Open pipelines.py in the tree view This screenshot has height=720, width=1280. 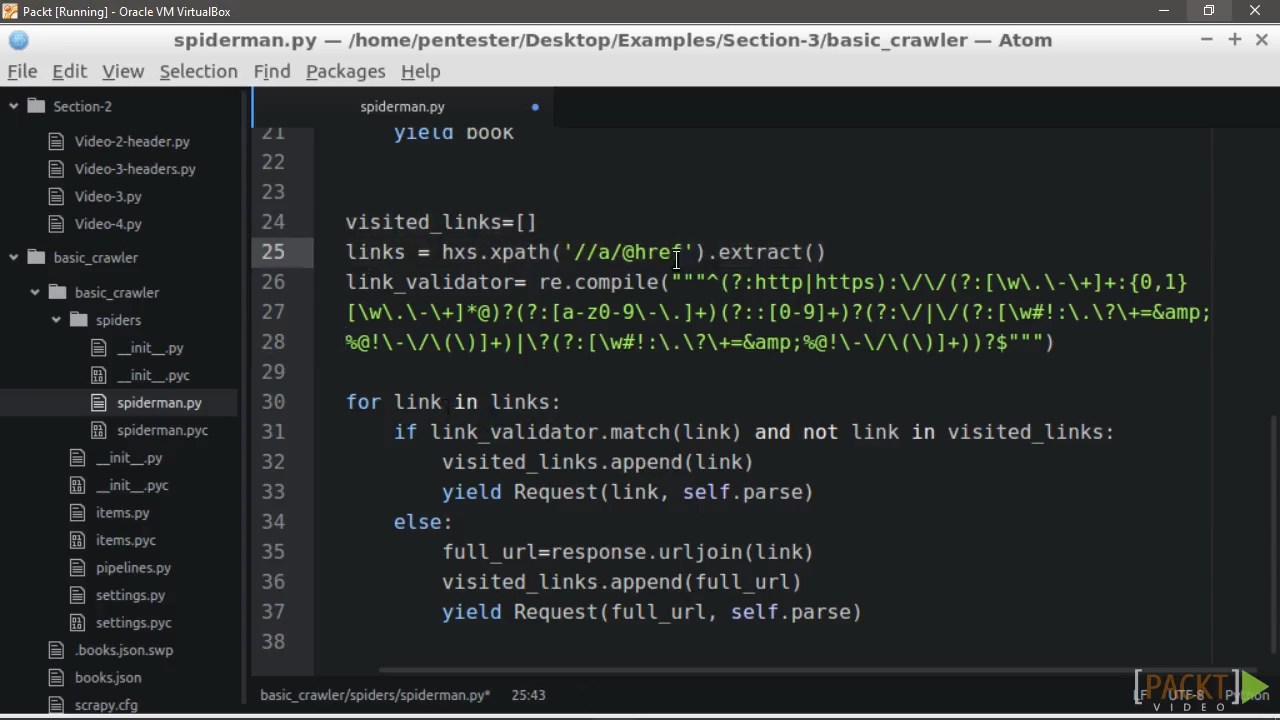(133, 567)
